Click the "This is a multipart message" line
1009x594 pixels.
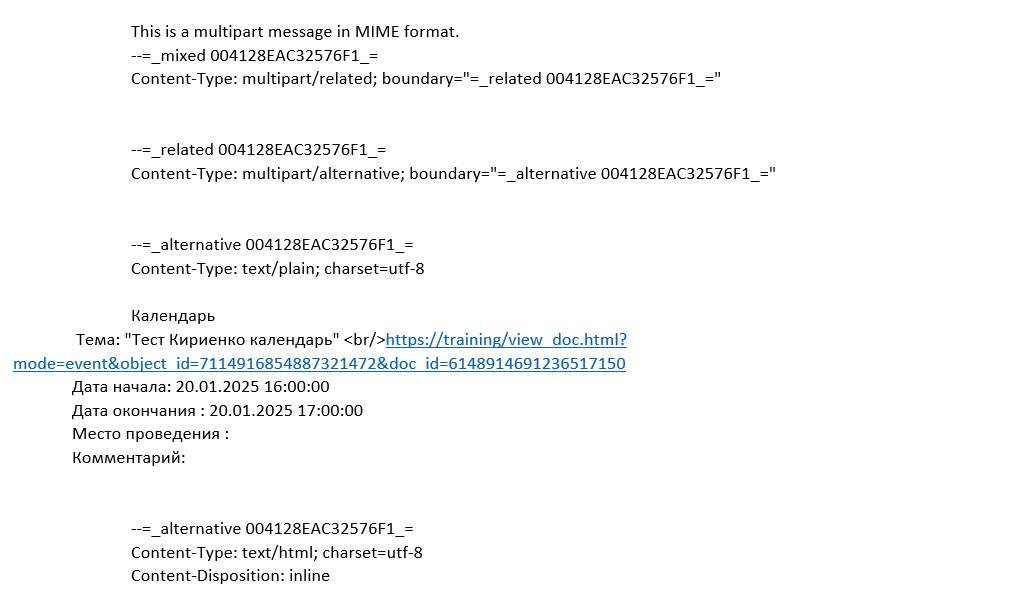[295, 31]
